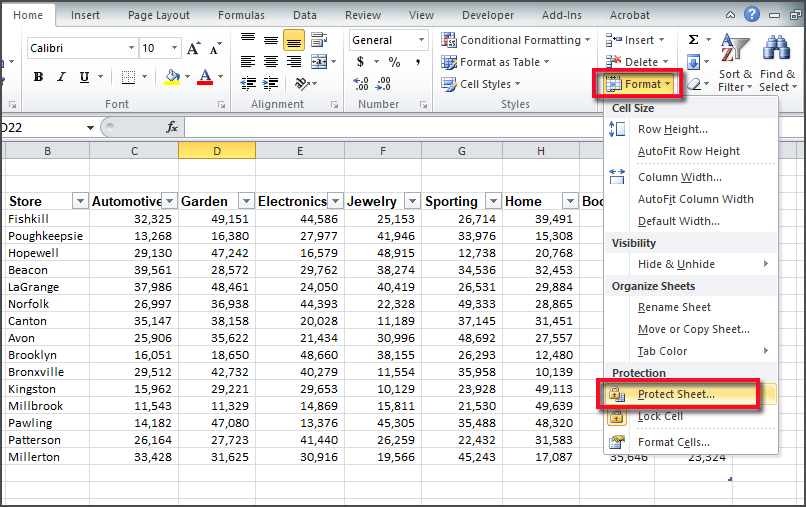This screenshot has height=507, width=806.
Task: Center text horizontally
Action: (x=271, y=62)
